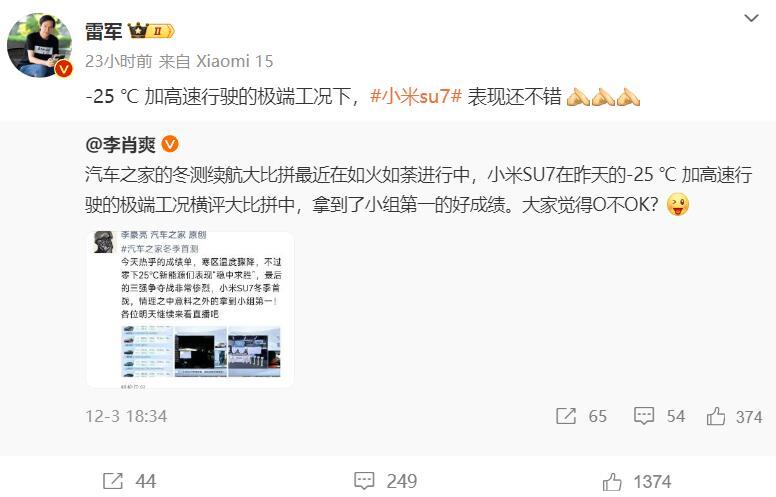Open @李肖爽 user profile
The height and width of the screenshot is (497, 776).
120,145
